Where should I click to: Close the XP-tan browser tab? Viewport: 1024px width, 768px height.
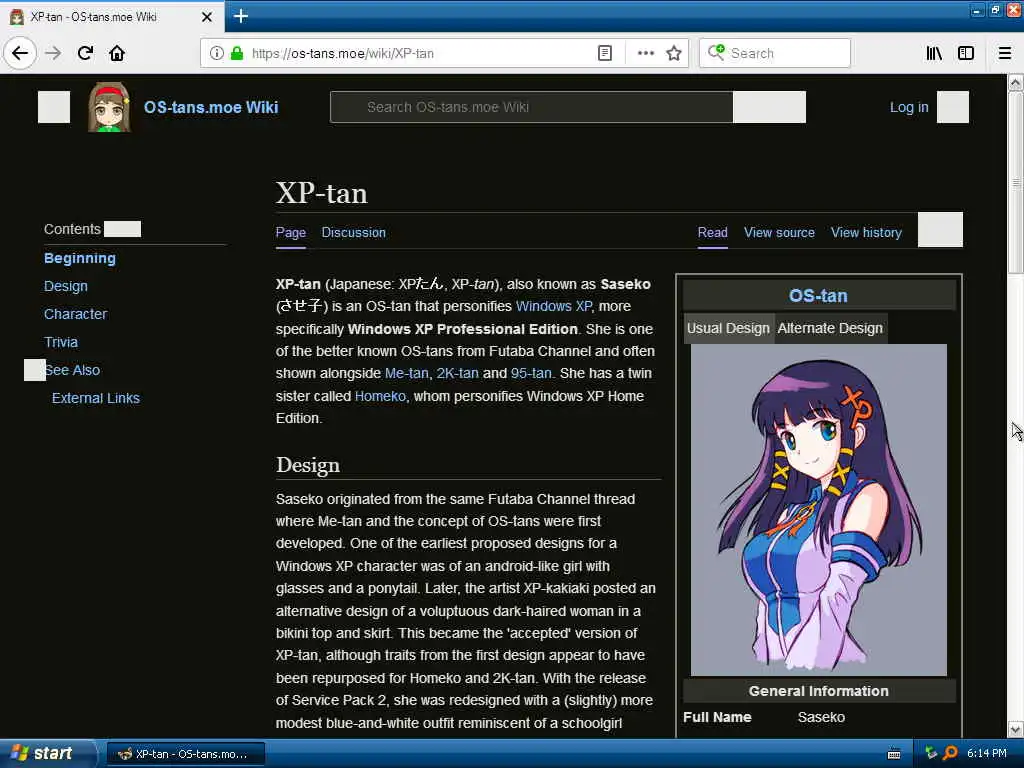coord(206,16)
